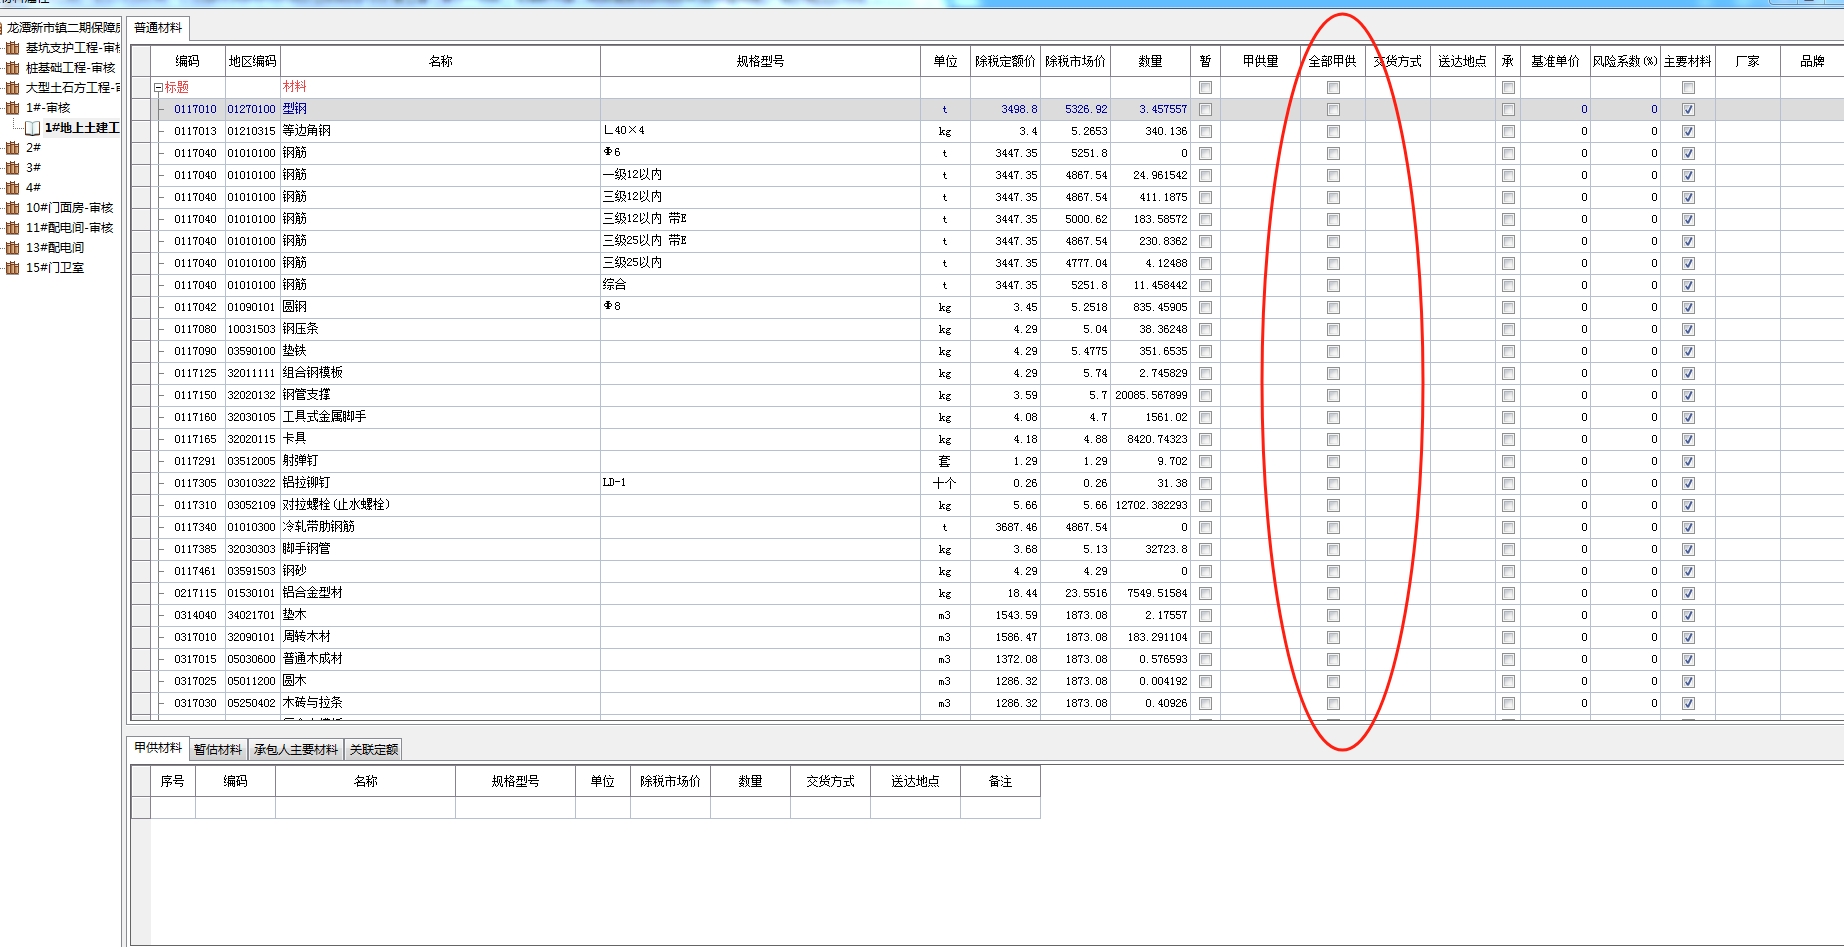Click quantity cell 20085.567899
The image size is (1844, 947).
(1150, 396)
